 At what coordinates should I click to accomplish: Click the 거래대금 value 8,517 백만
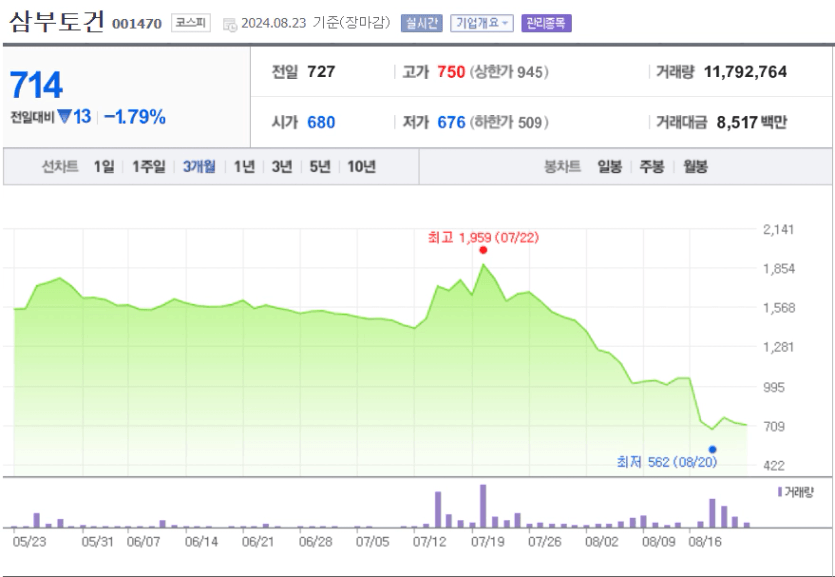click(x=751, y=122)
